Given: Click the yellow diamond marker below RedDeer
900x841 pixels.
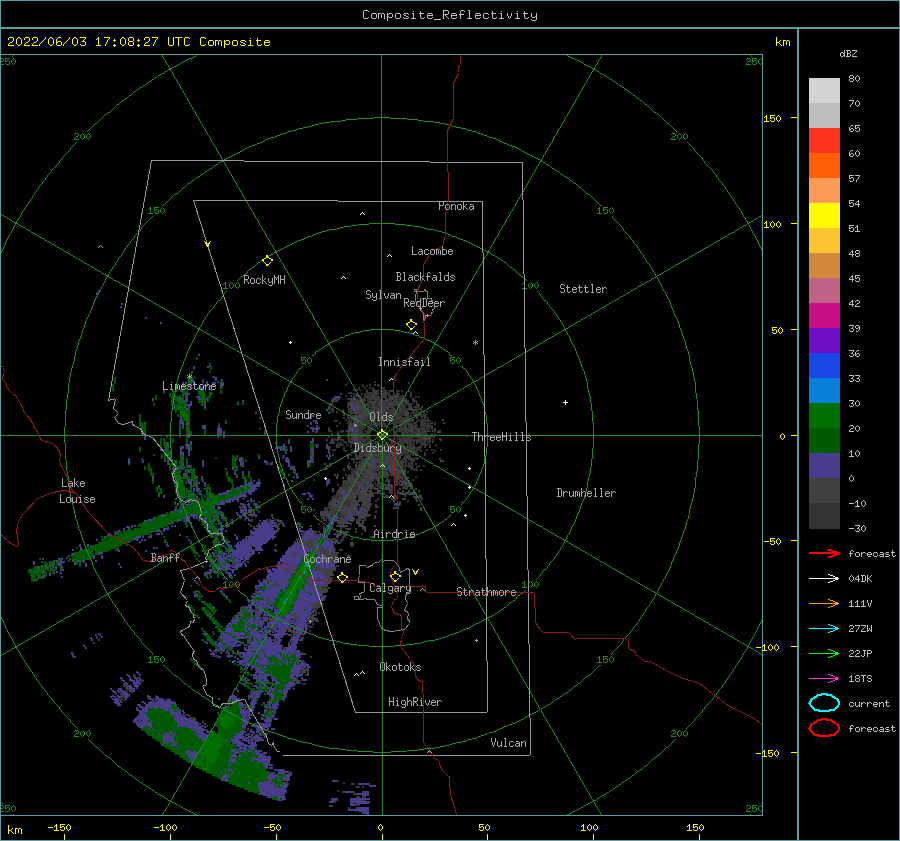Looking at the screenshot, I should pos(411,325).
